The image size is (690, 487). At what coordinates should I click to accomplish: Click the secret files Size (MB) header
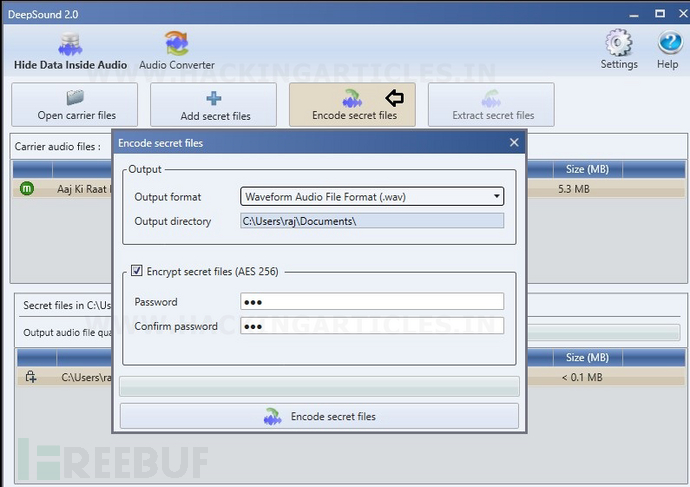click(x=587, y=358)
